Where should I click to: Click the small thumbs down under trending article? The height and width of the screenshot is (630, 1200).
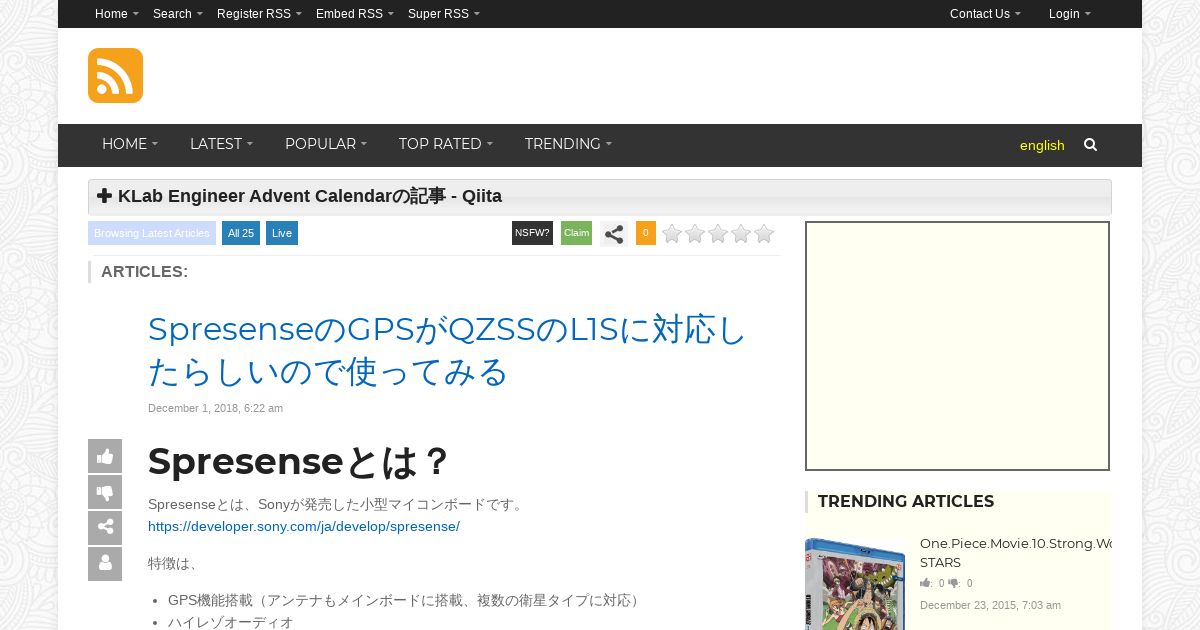[x=954, y=583]
